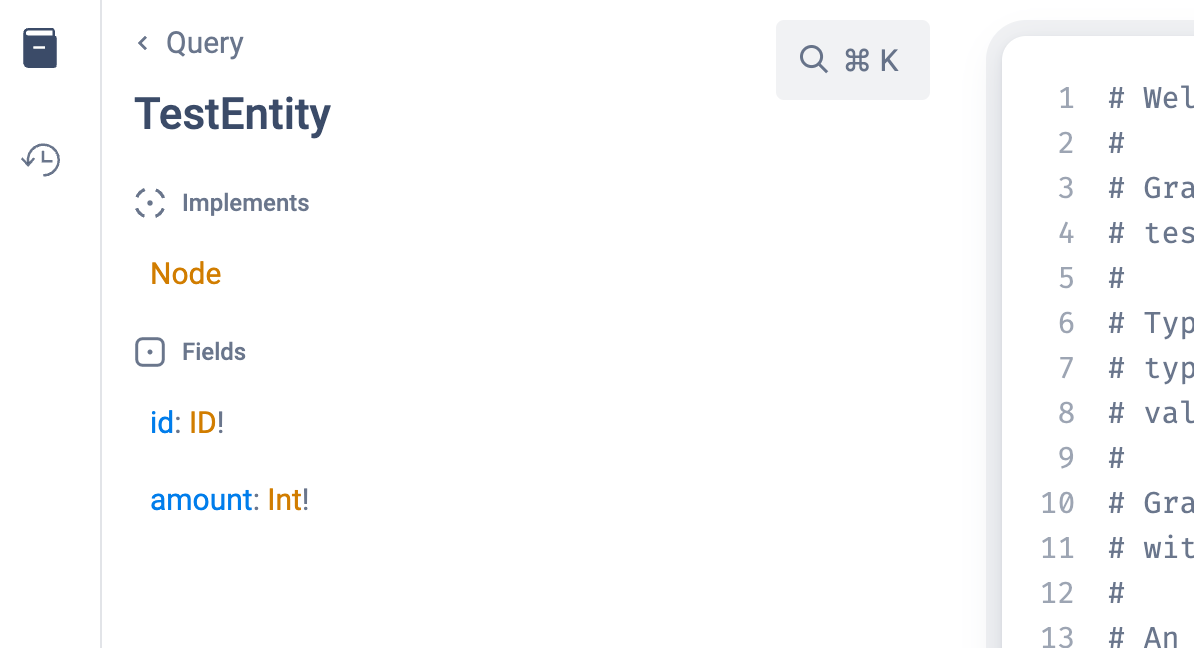
Task: Open the docs explorer book icon
Action: [x=40, y=47]
